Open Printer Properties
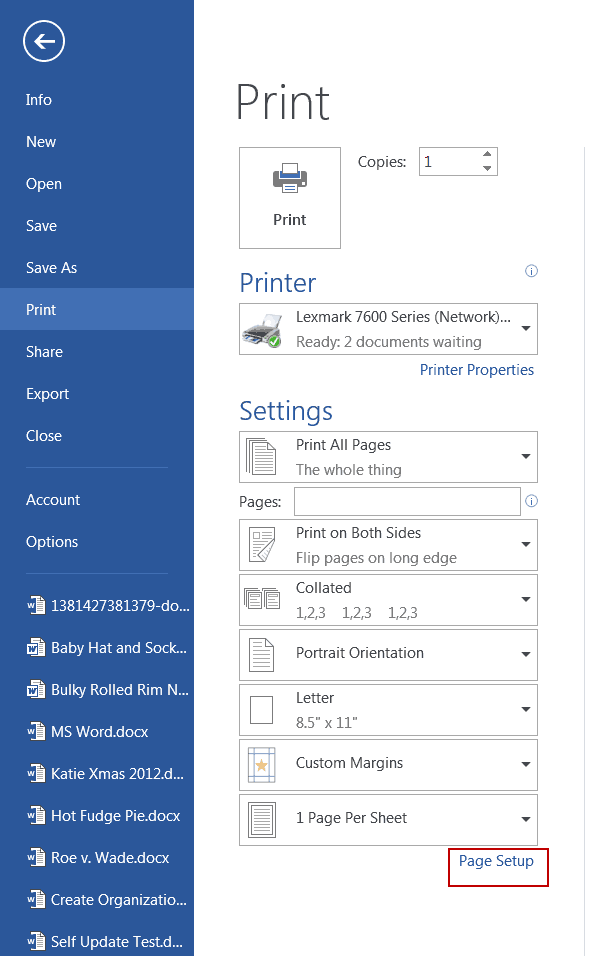This screenshot has height=956, width=592. tap(477, 369)
